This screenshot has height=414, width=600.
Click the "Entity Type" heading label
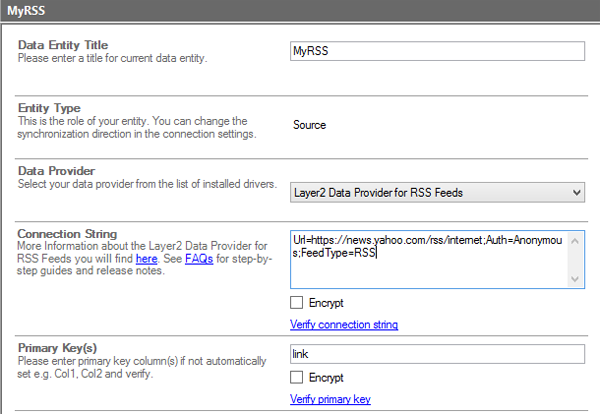[49, 108]
